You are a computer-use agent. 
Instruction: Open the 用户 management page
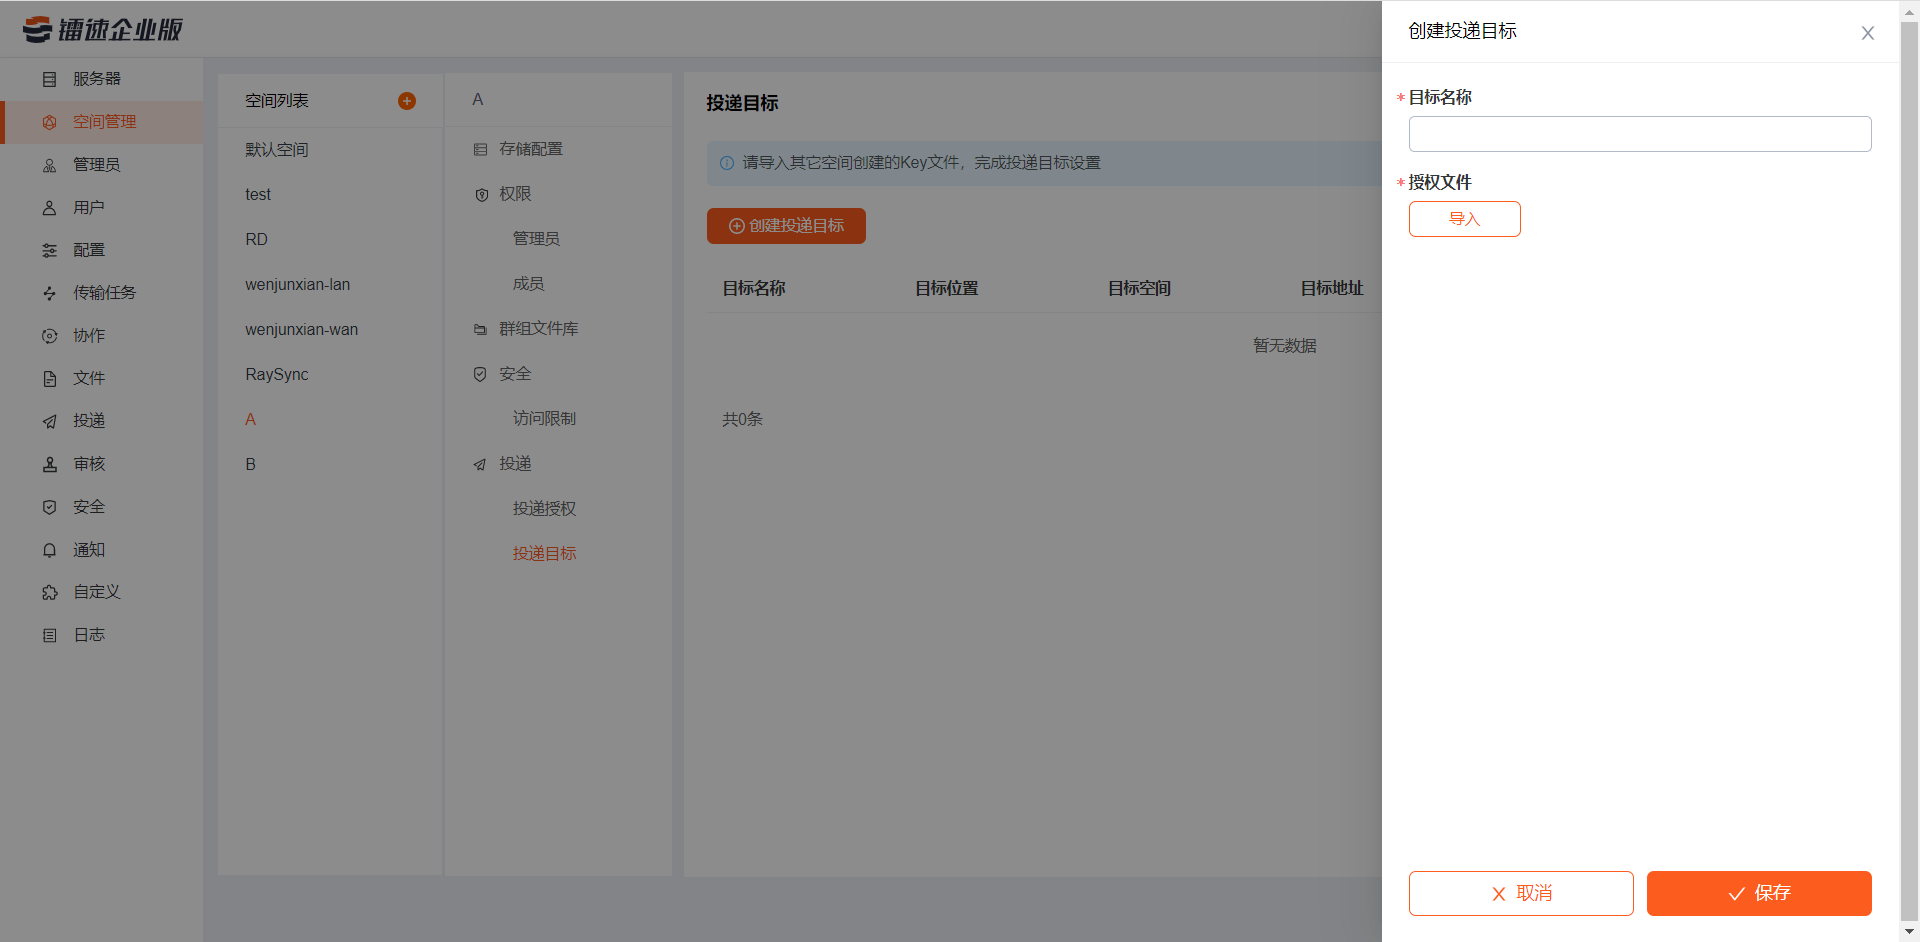coord(88,207)
